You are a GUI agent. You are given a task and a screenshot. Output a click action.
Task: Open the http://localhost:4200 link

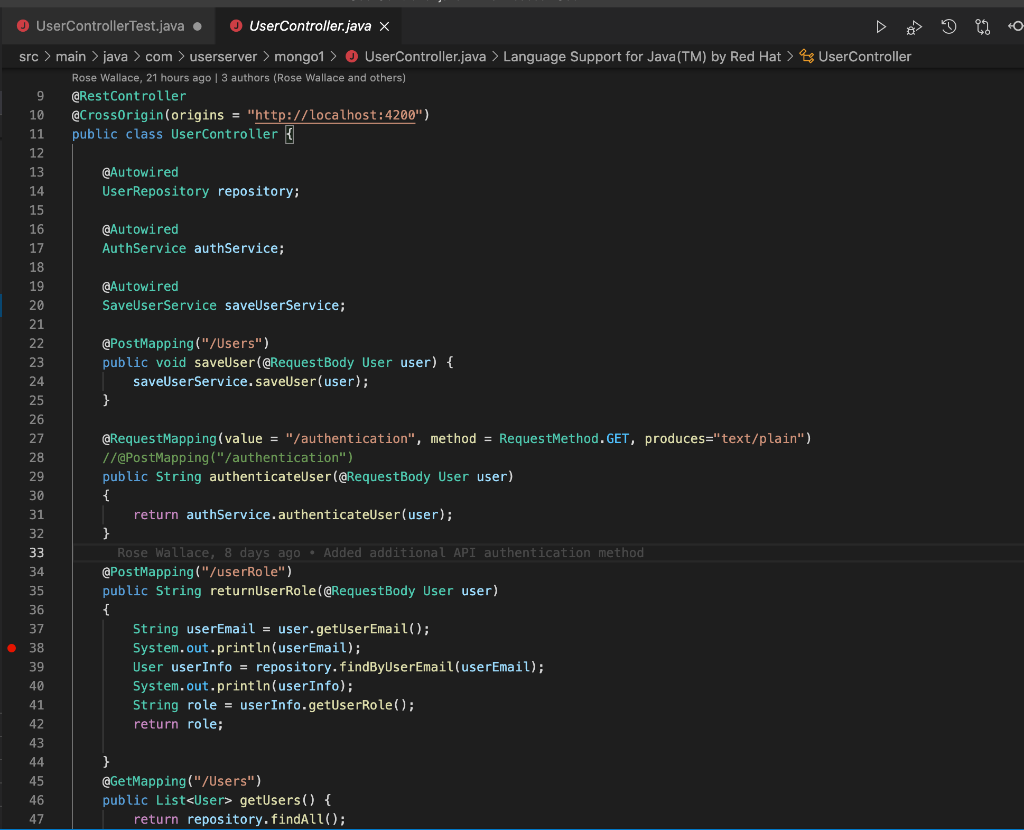[x=337, y=115]
